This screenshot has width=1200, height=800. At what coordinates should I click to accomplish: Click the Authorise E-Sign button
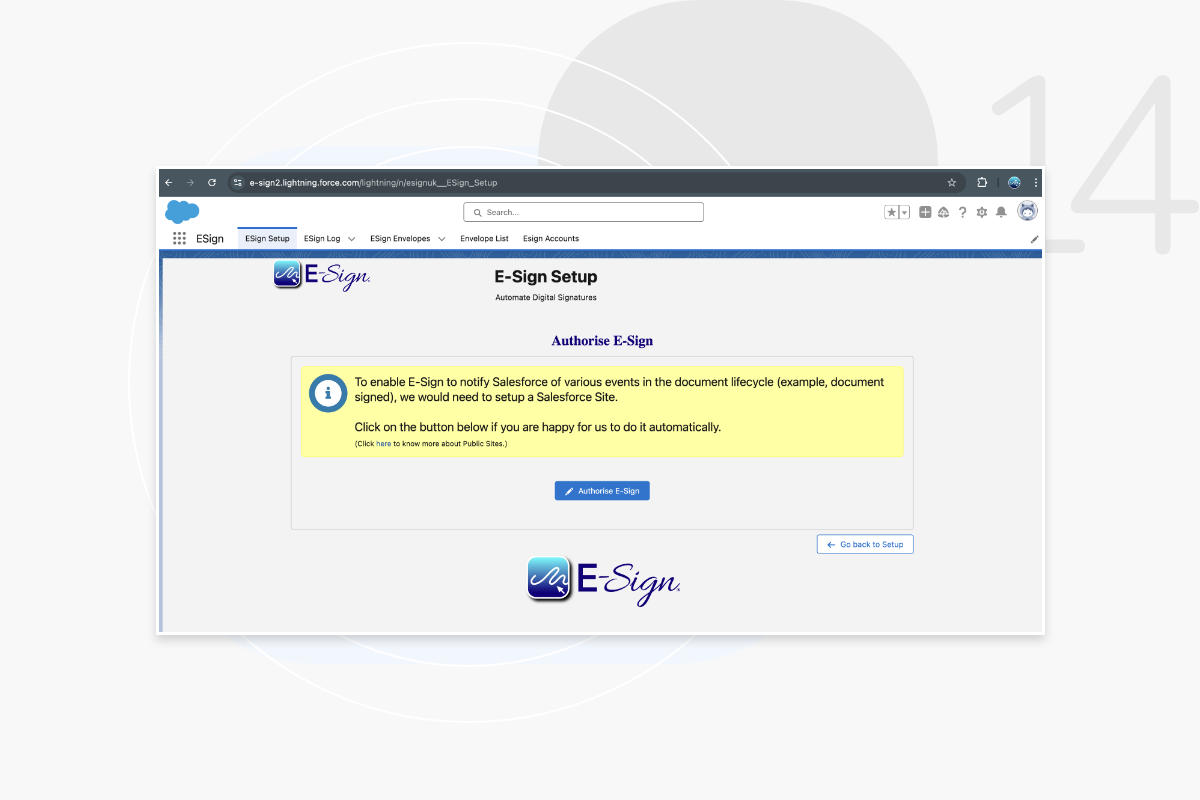(x=602, y=491)
